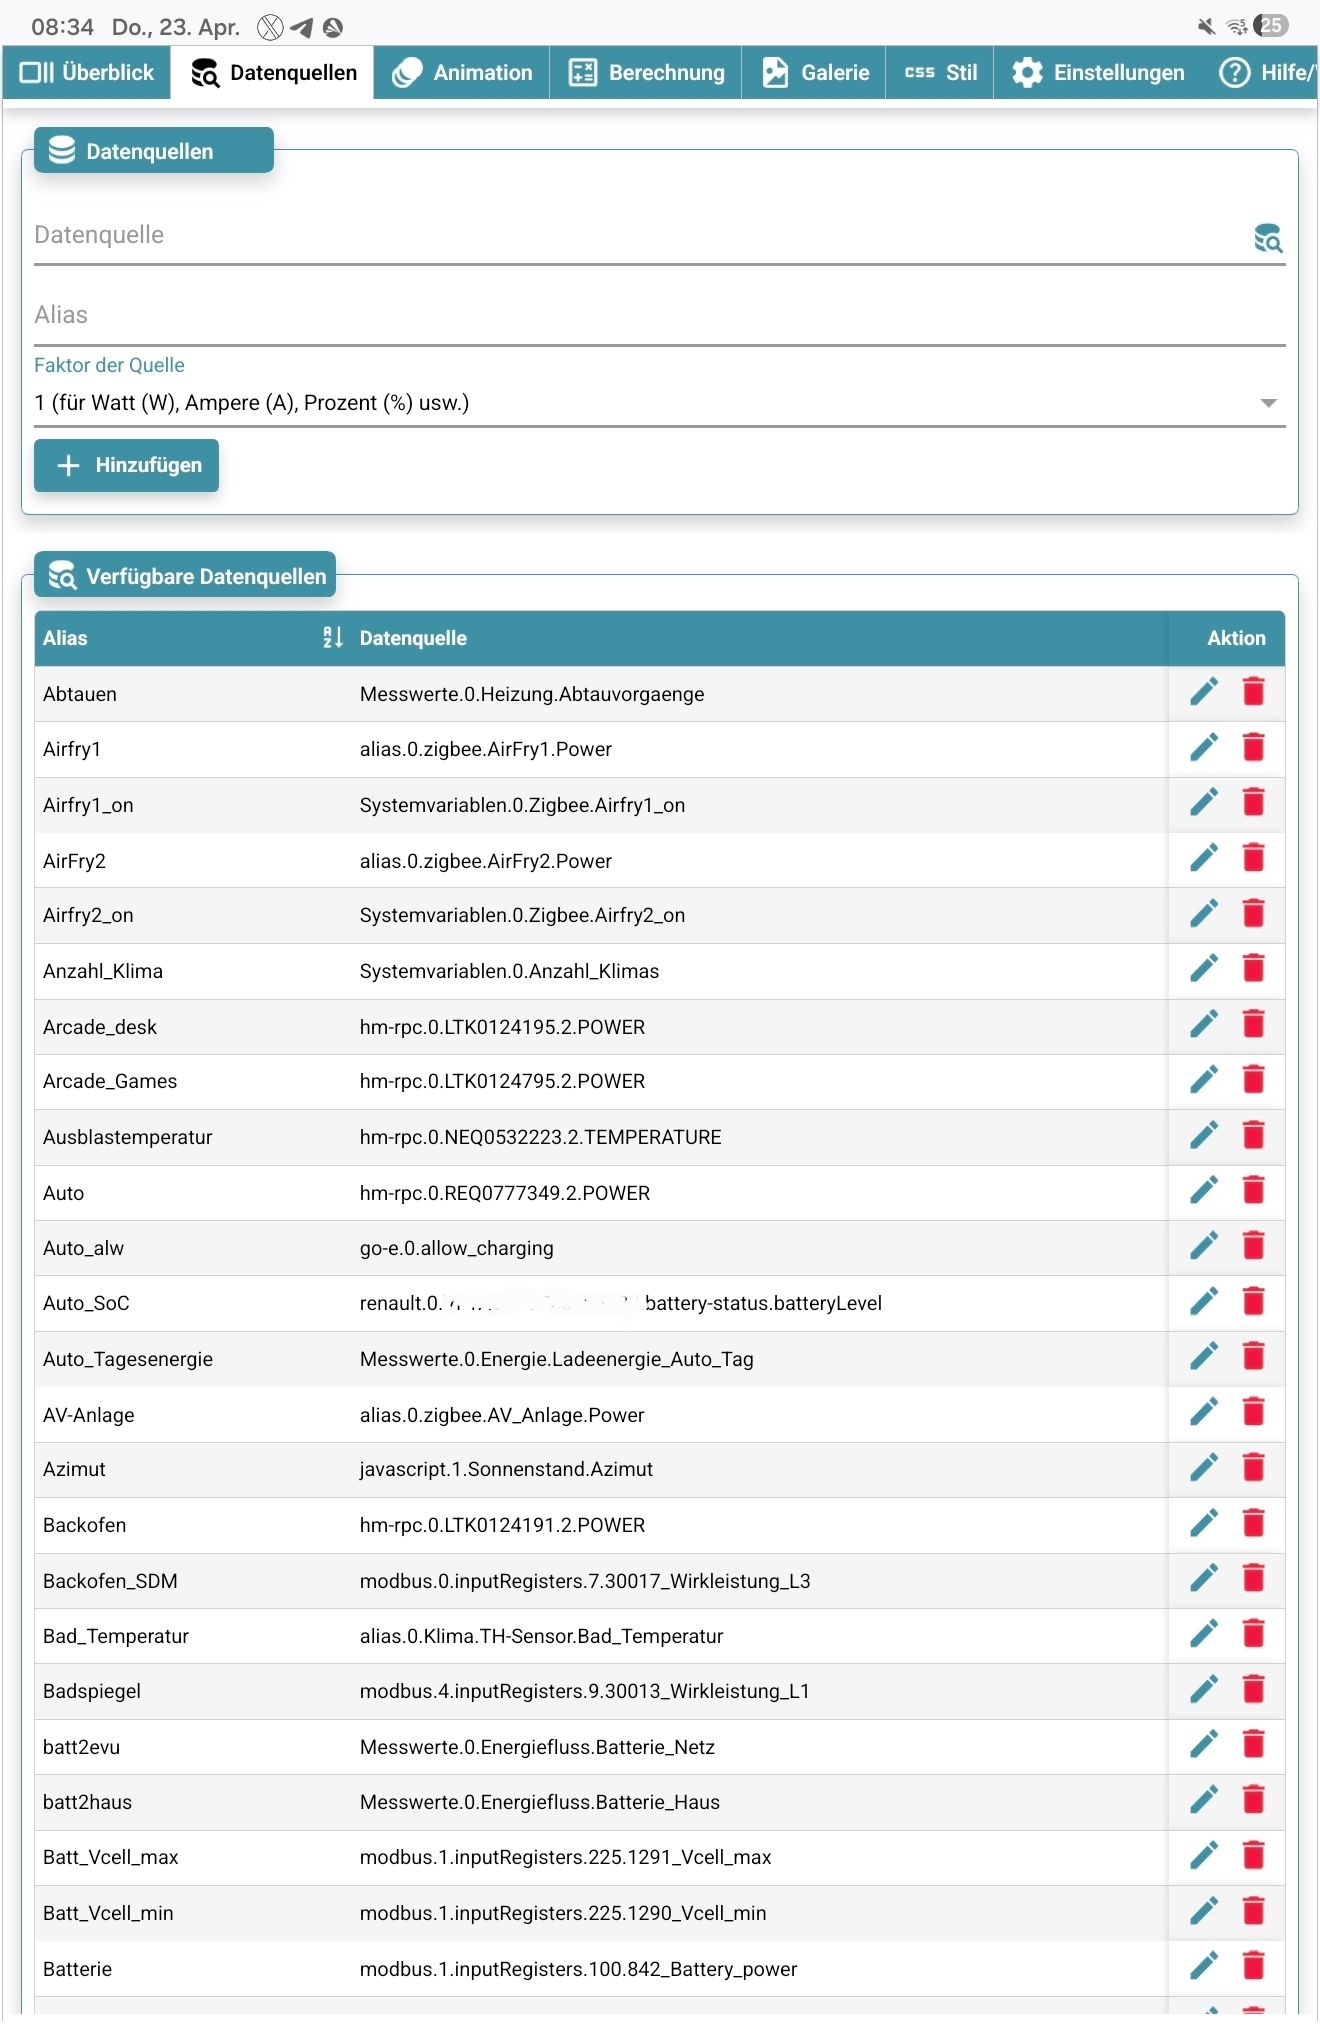1320x2039 pixels.
Task: Delete the Airfry1 data source
Action: 1253,748
